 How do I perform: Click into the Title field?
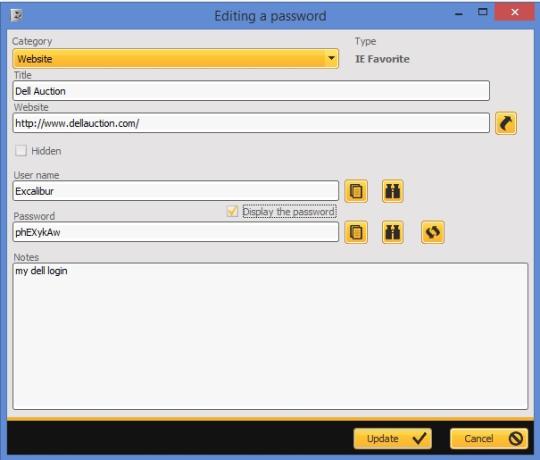pos(251,91)
